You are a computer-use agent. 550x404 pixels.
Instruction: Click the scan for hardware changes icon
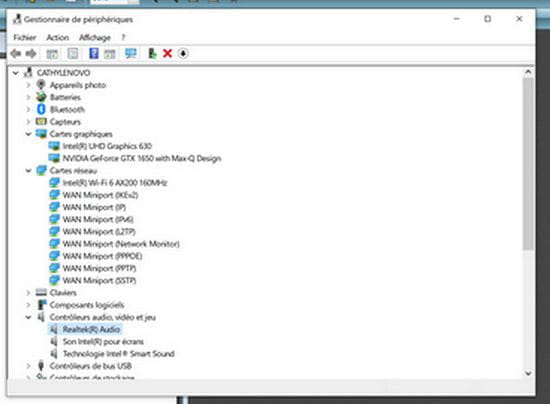[130, 53]
